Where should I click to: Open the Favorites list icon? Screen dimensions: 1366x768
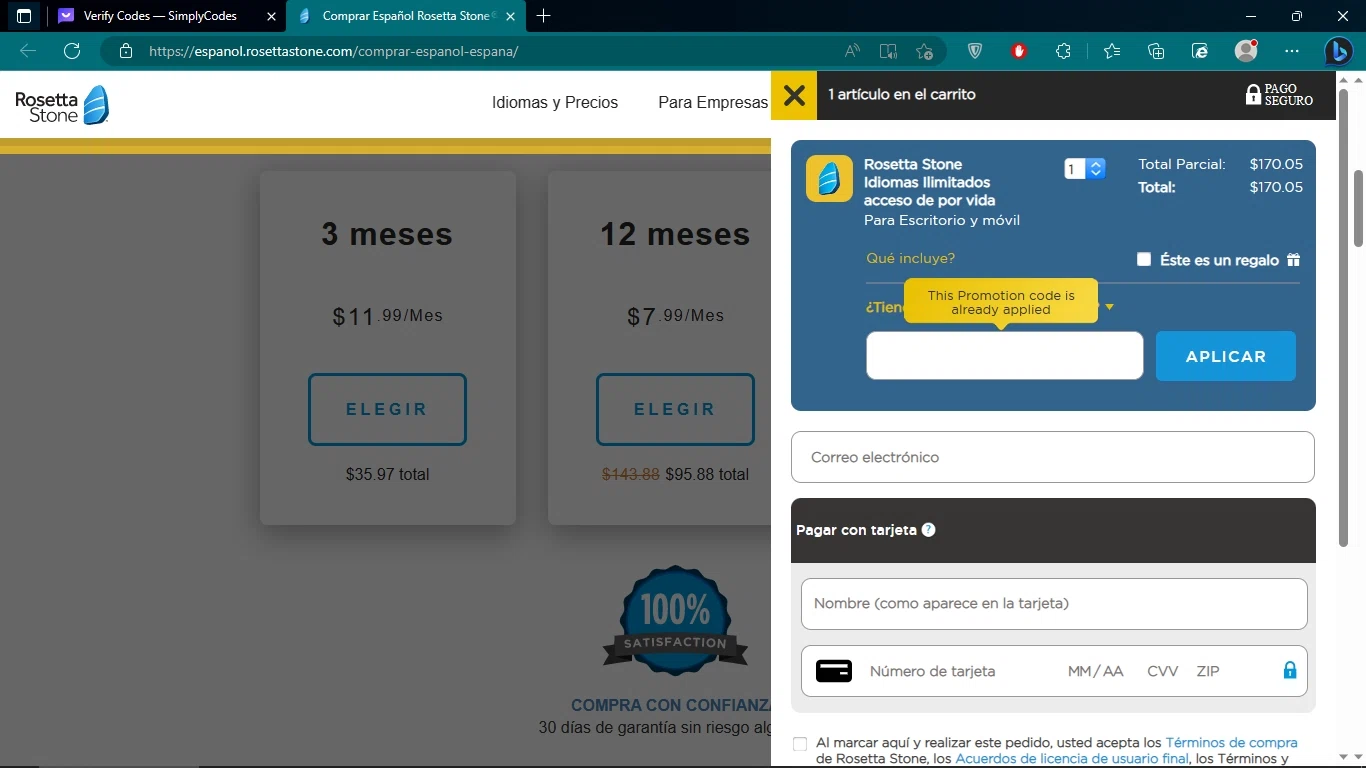(1112, 51)
